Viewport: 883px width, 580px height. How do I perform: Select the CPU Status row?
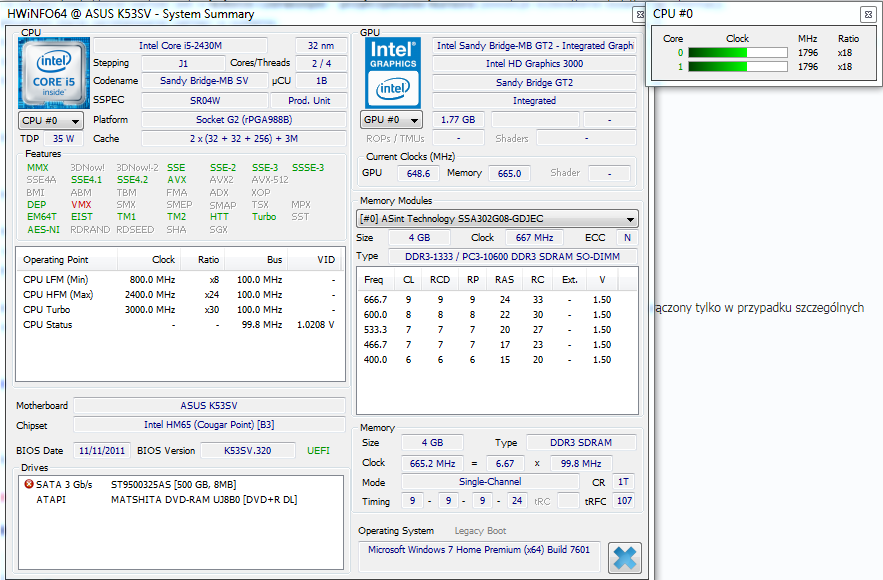pyautogui.click(x=180, y=324)
